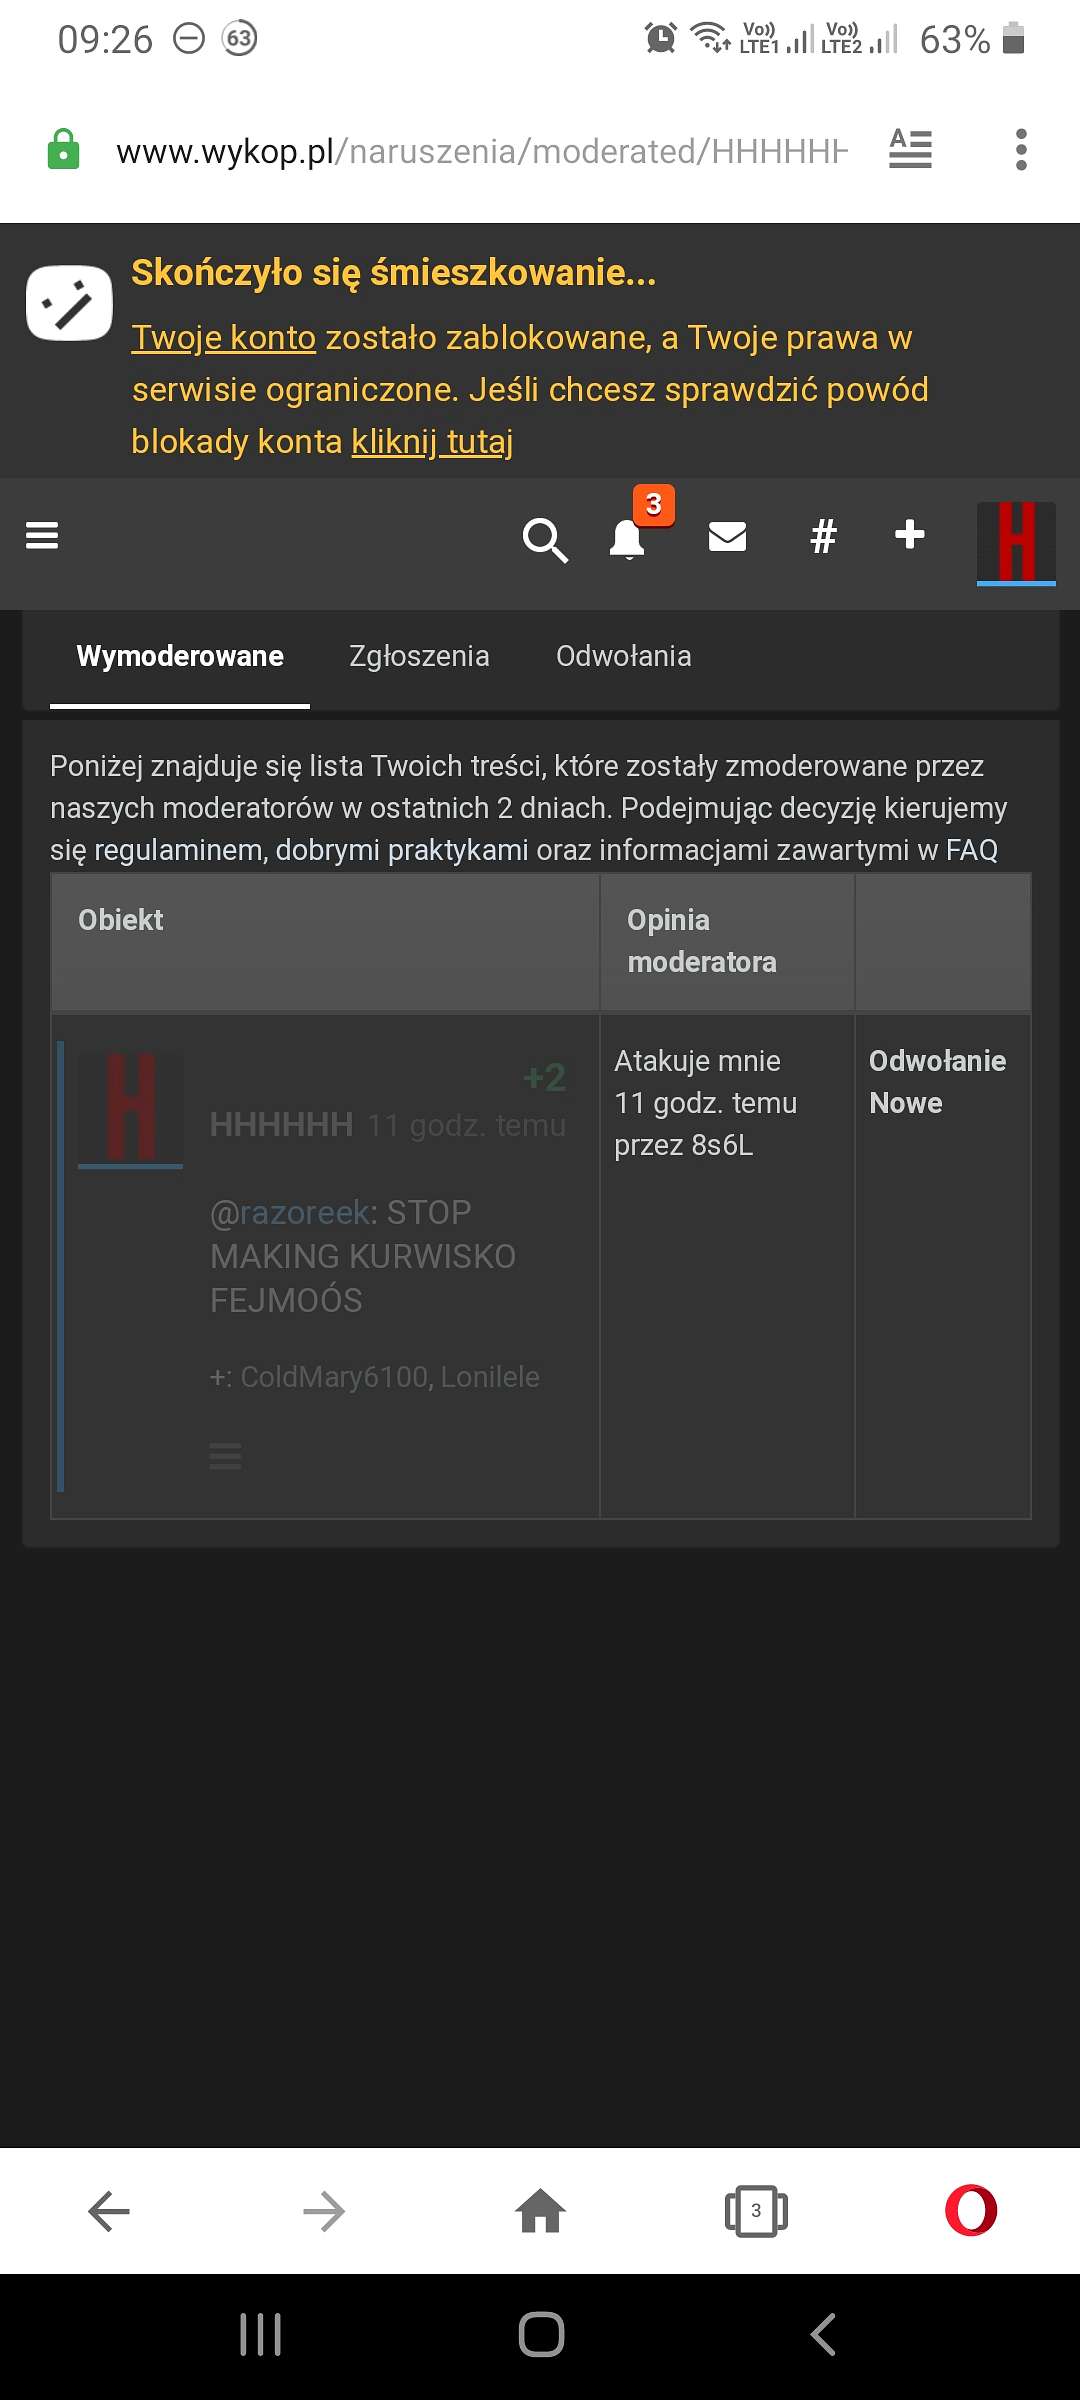Tap the green padlock site info icon
Viewport: 1080px width, 2400px height.
coord(63,150)
